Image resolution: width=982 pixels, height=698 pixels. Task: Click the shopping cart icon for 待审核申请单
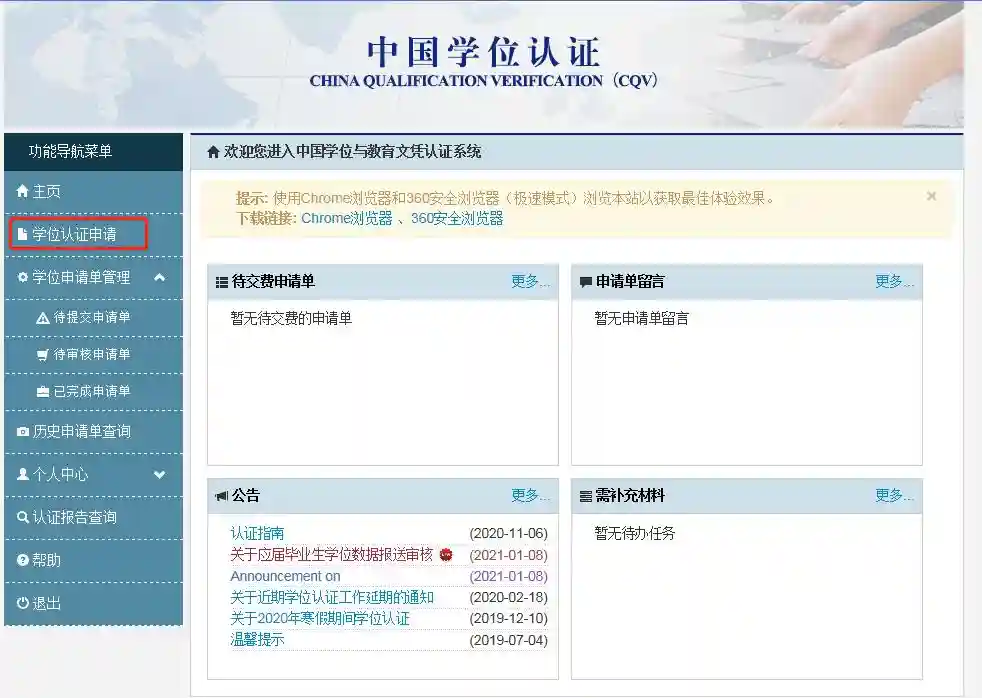tap(42, 355)
